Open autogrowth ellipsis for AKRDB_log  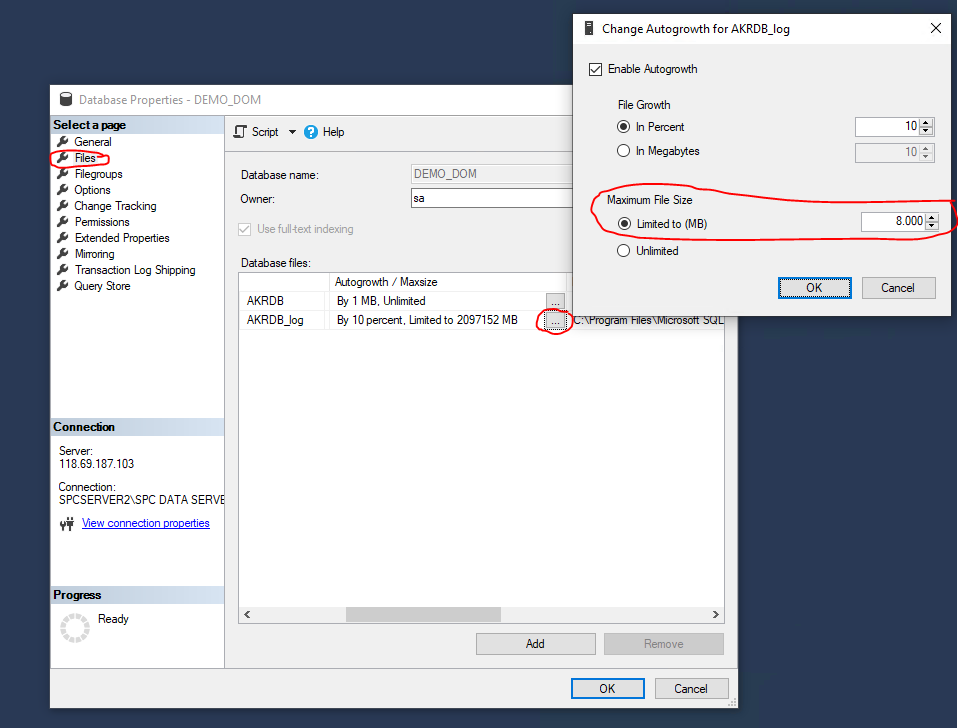tap(556, 321)
